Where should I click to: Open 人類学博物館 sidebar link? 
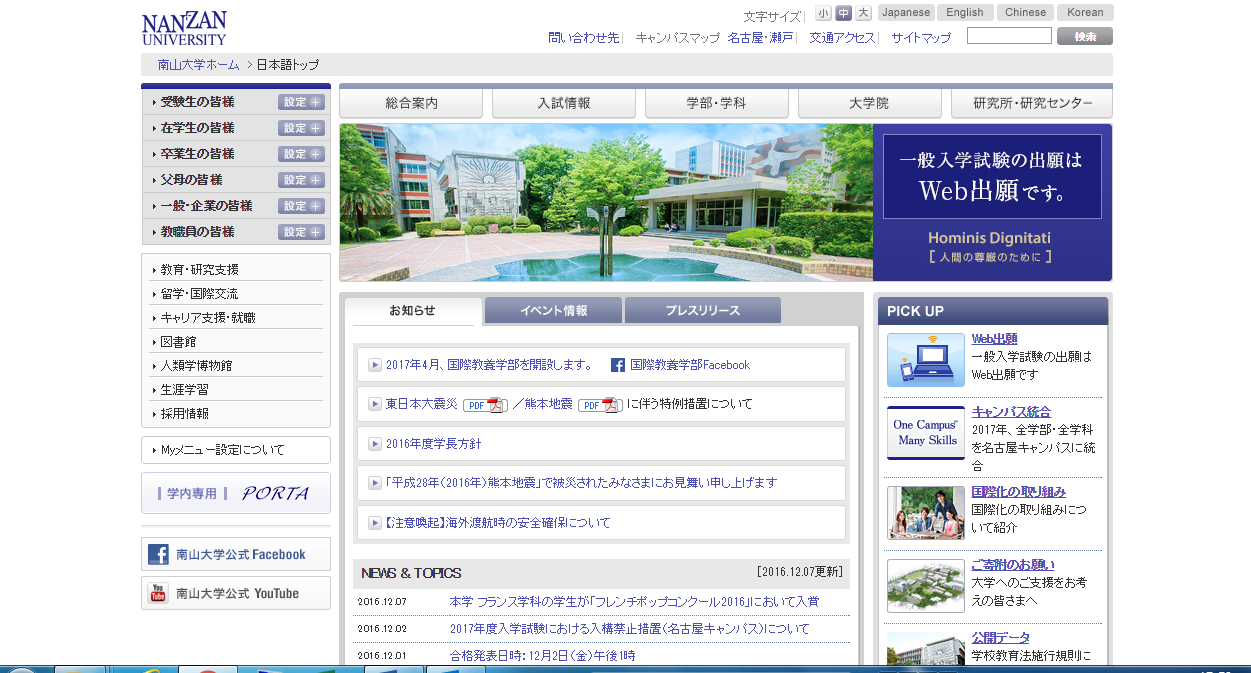(x=196, y=366)
